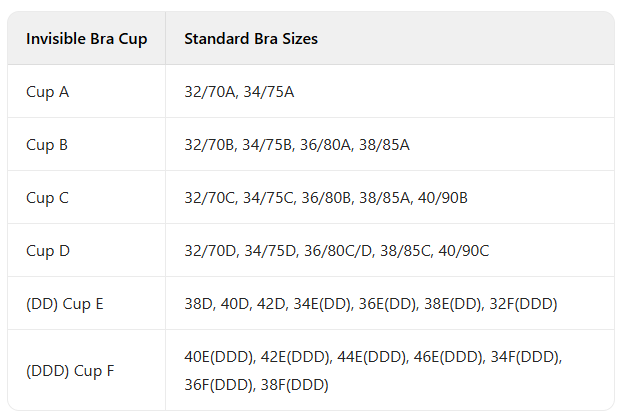Click the 32F(DDD) size in Cup E row

522,304
